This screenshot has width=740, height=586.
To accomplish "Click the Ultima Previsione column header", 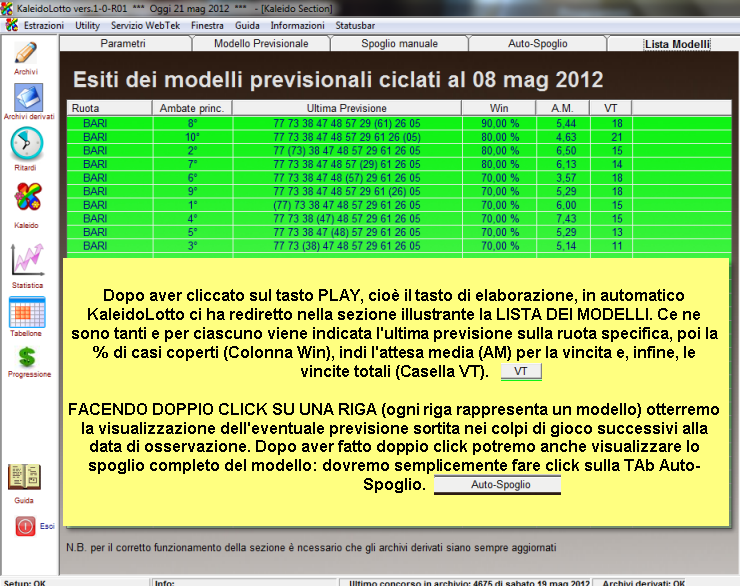I will [x=346, y=108].
